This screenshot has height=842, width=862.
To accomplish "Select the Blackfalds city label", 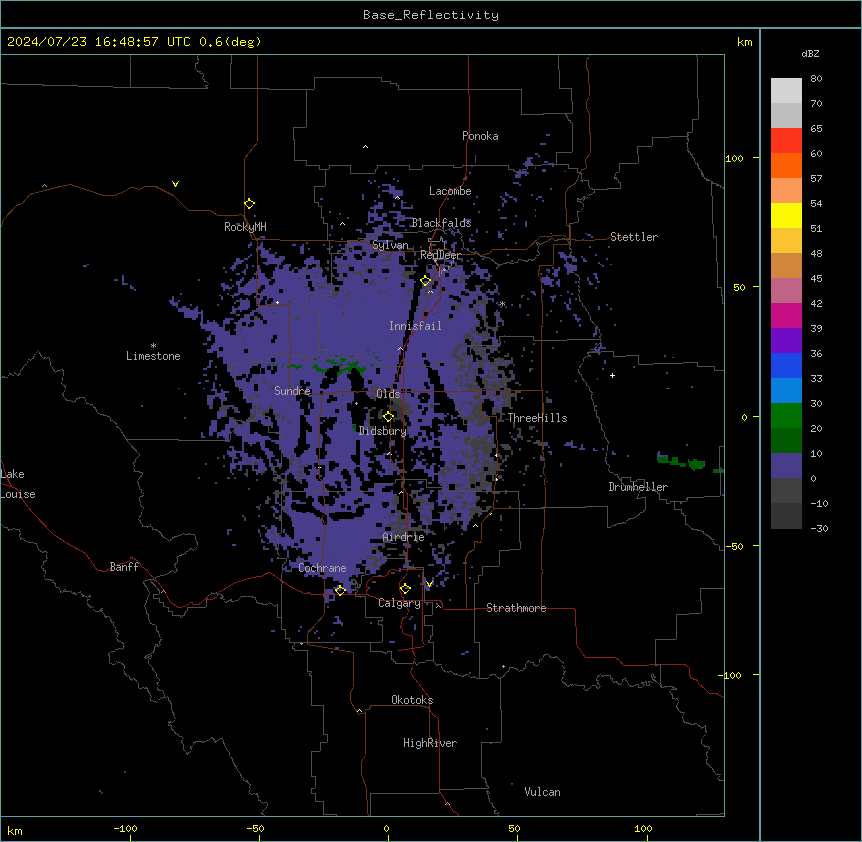I will click(441, 223).
